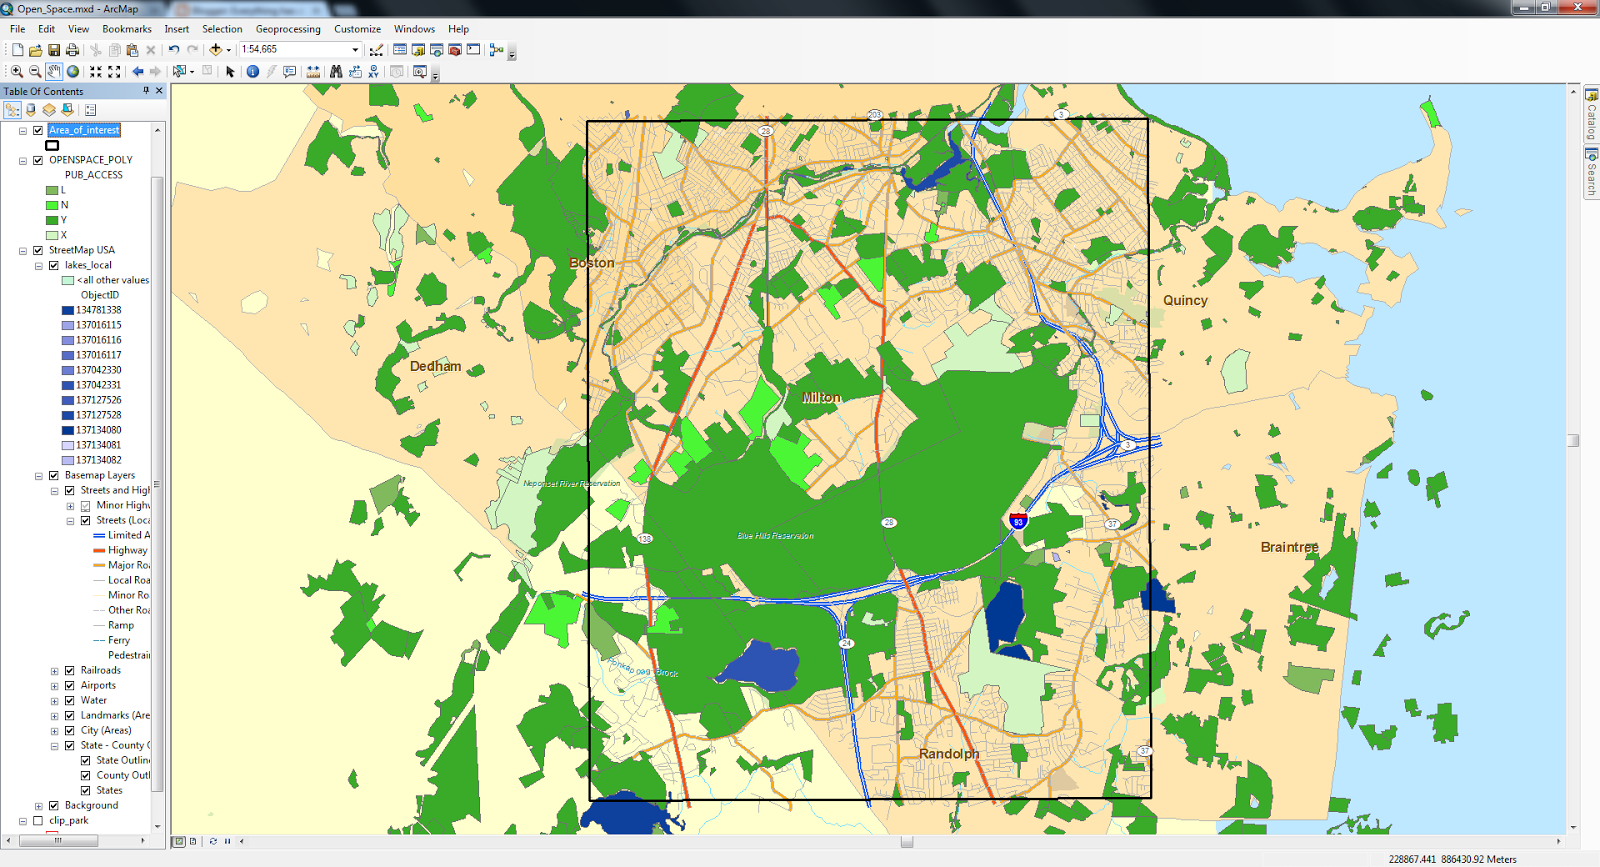
Task: Go back to previous extent arrow
Action: (138, 71)
